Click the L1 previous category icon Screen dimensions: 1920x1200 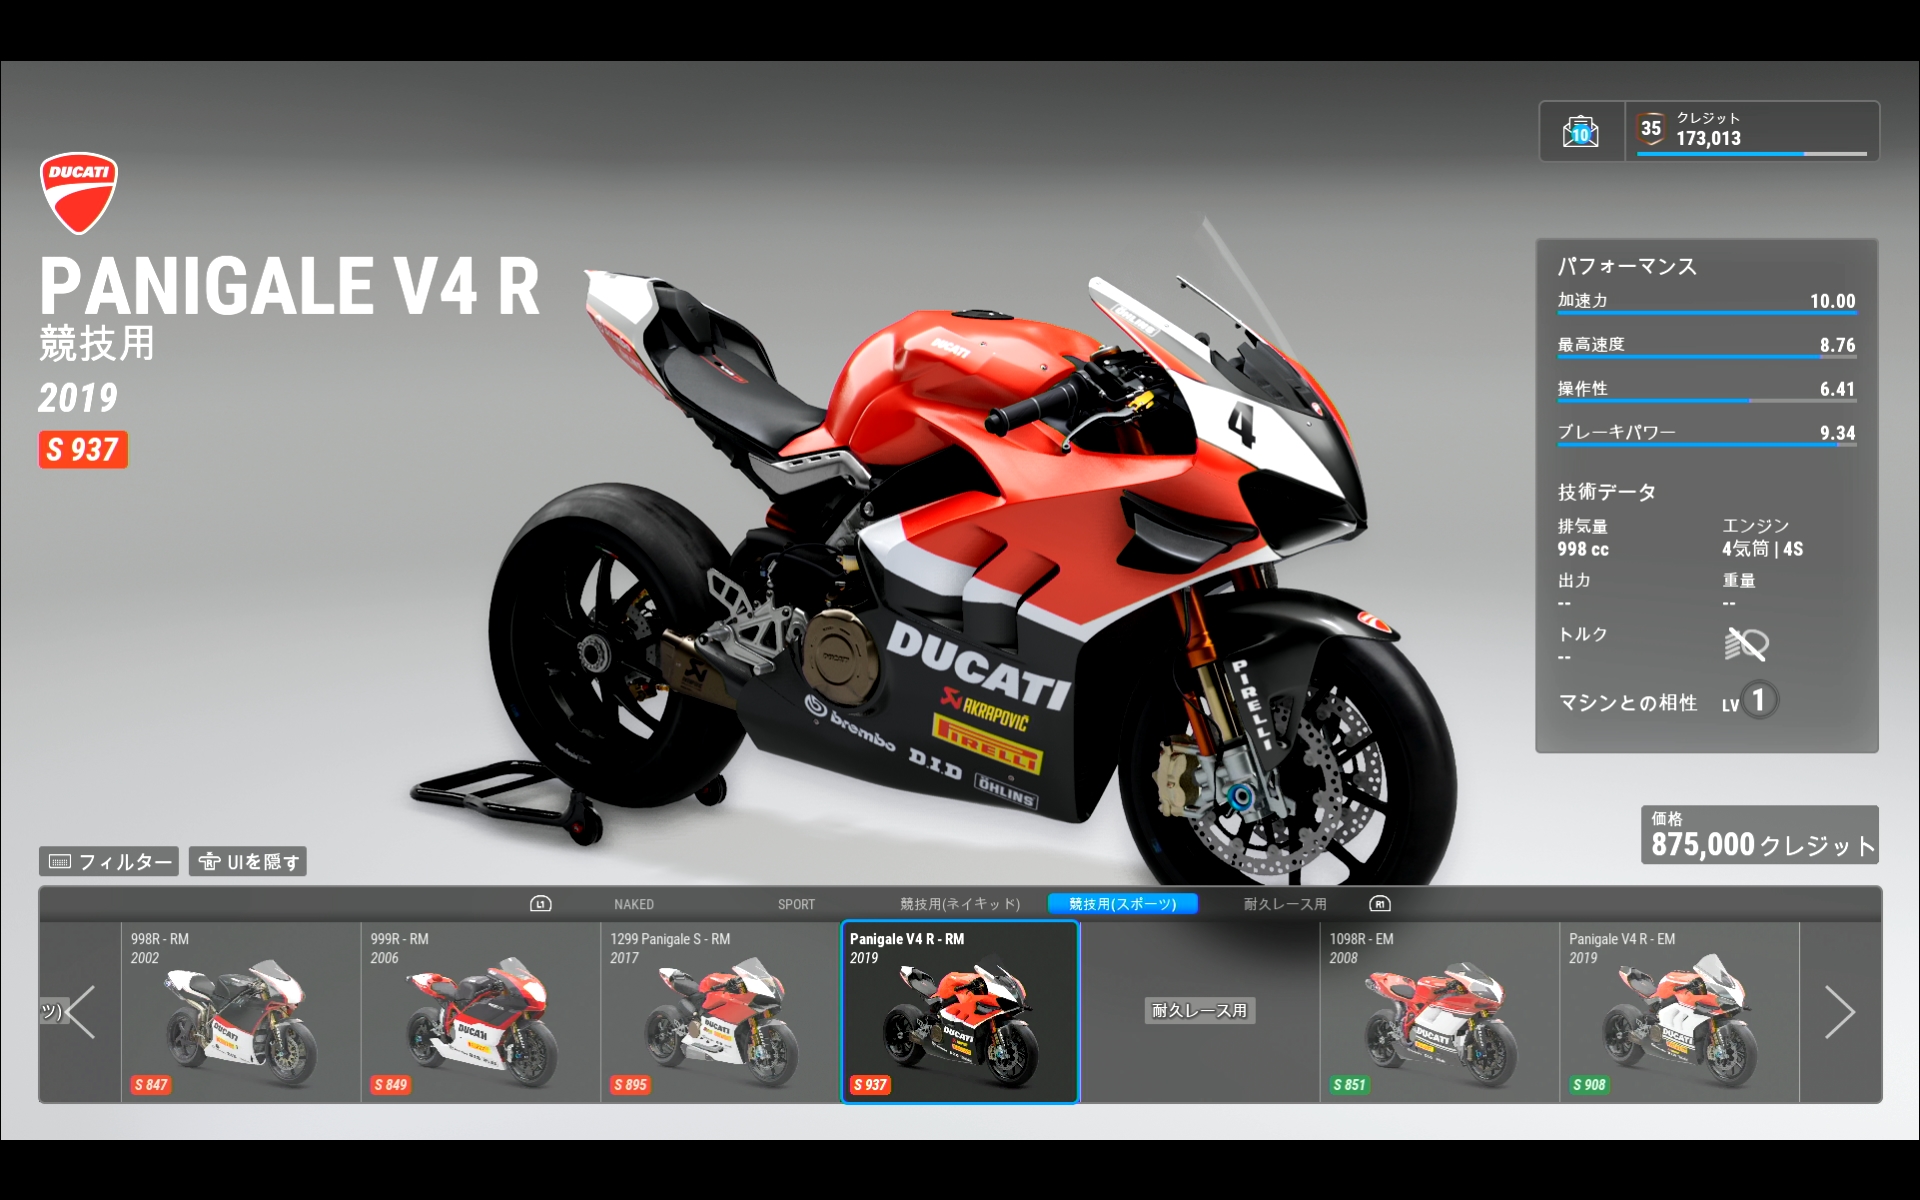(540, 904)
